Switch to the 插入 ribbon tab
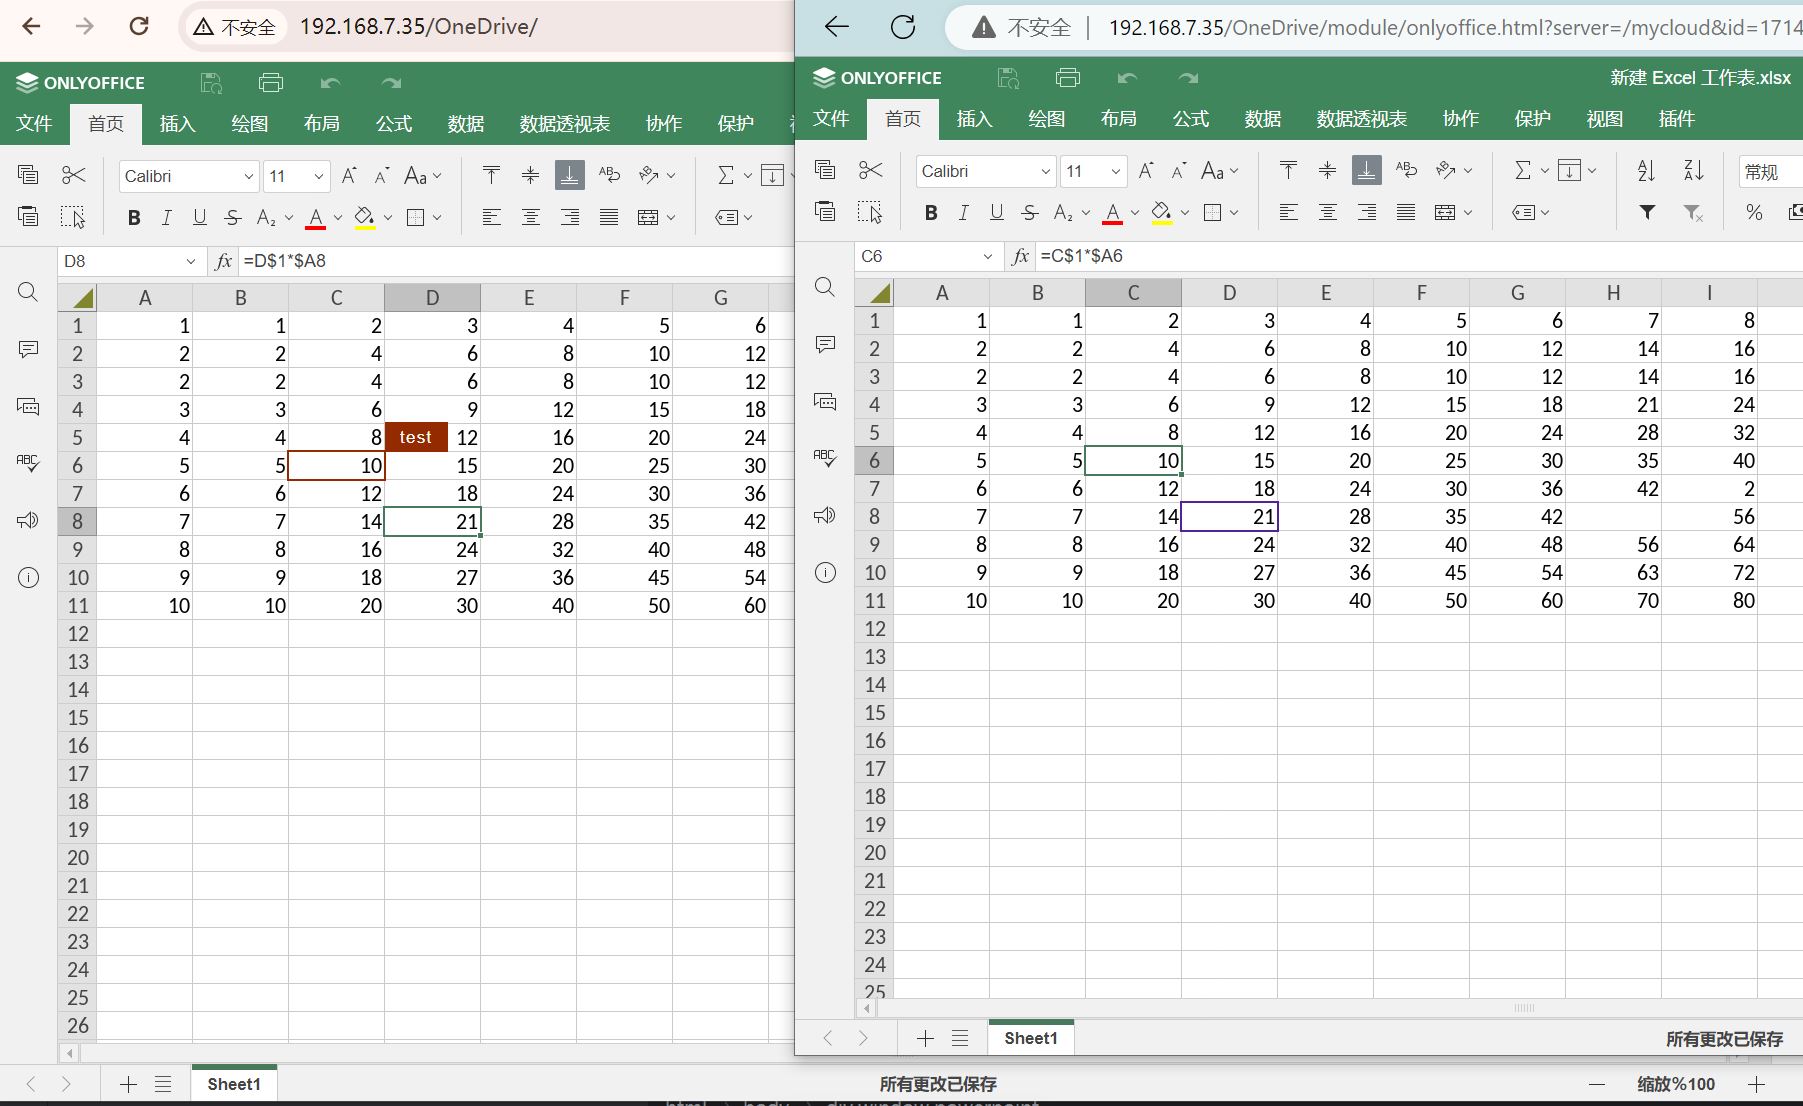This screenshot has height=1106, width=1803. (974, 119)
